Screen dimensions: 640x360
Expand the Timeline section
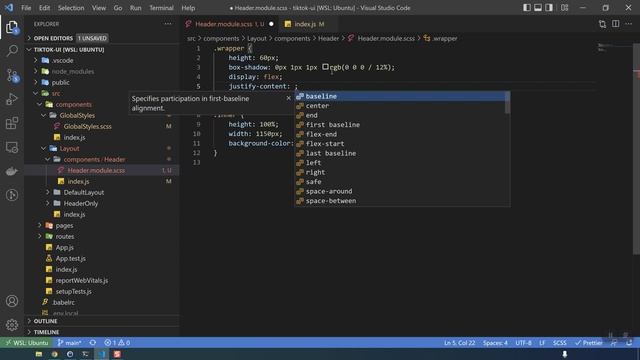(102, 332)
